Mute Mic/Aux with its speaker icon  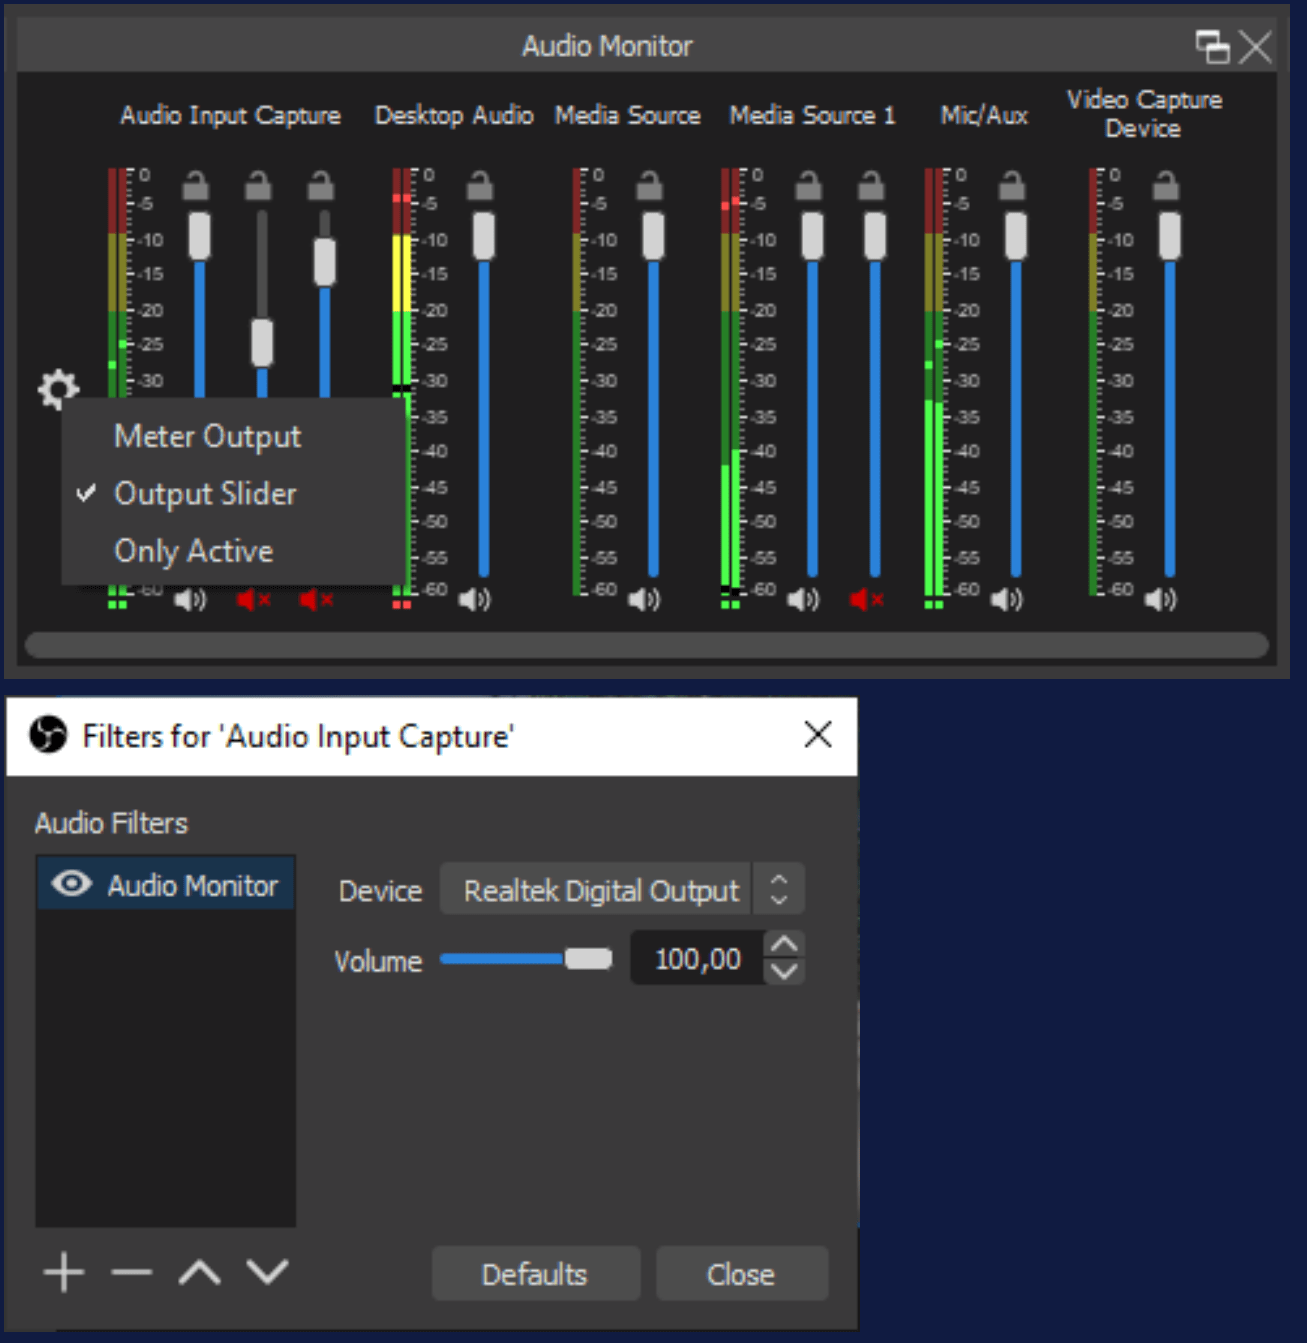coord(1006,599)
